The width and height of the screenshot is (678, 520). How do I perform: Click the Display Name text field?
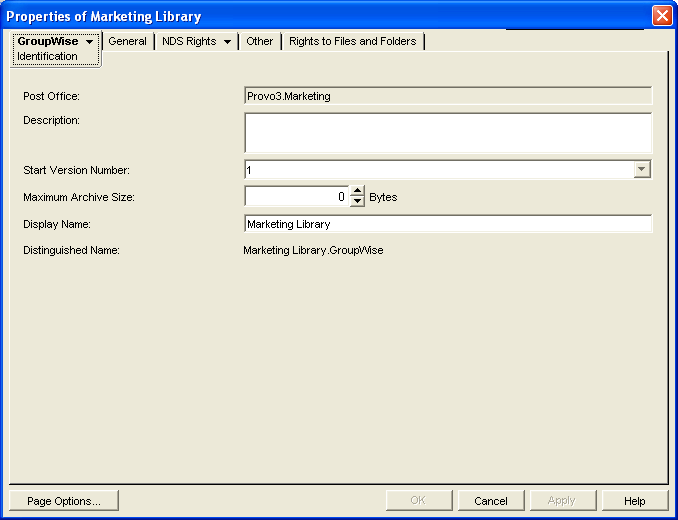point(447,224)
